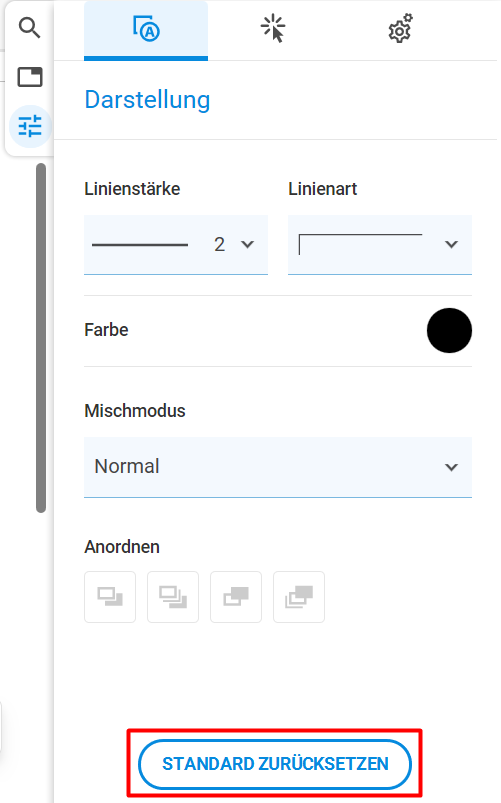Click the send backward one step icon
Screen dimensions: 501x803
(110, 597)
